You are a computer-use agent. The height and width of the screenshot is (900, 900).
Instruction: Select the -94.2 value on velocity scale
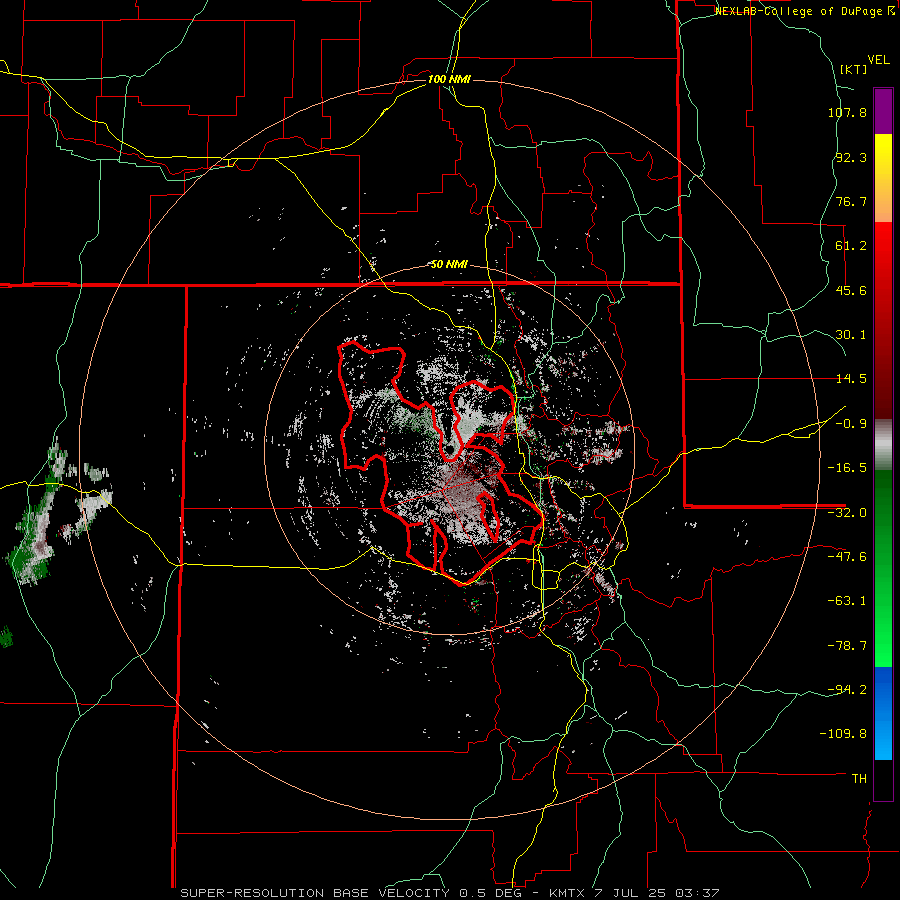pos(847,689)
